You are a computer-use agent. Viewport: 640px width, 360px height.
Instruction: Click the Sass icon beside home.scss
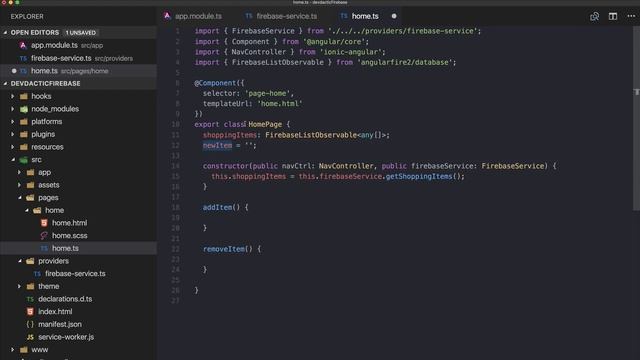(44, 236)
